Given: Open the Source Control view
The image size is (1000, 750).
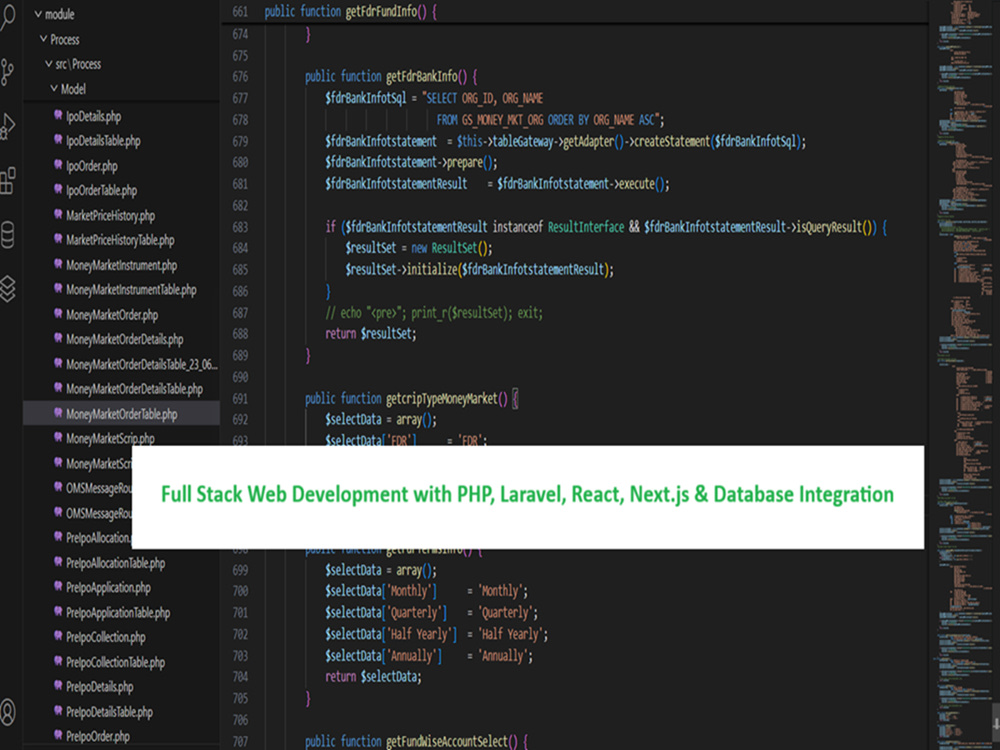Looking at the screenshot, I should tap(7, 72).
